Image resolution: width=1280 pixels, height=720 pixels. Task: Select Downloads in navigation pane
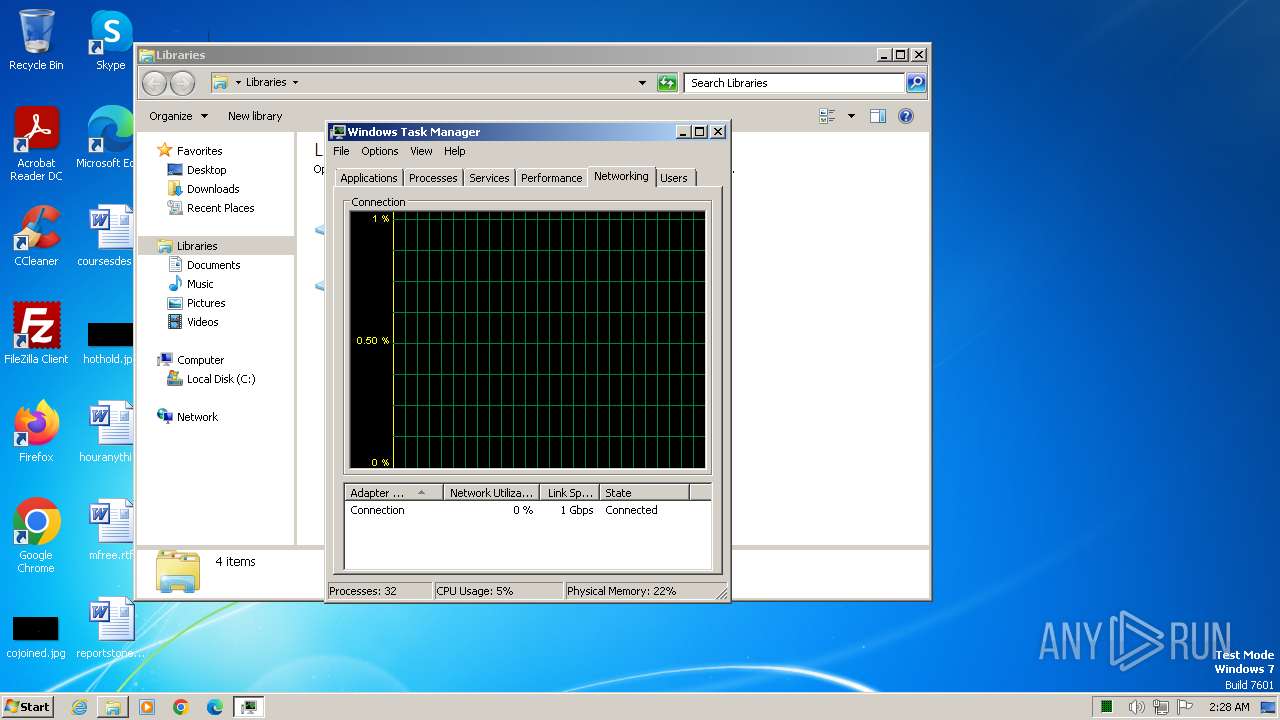click(213, 189)
